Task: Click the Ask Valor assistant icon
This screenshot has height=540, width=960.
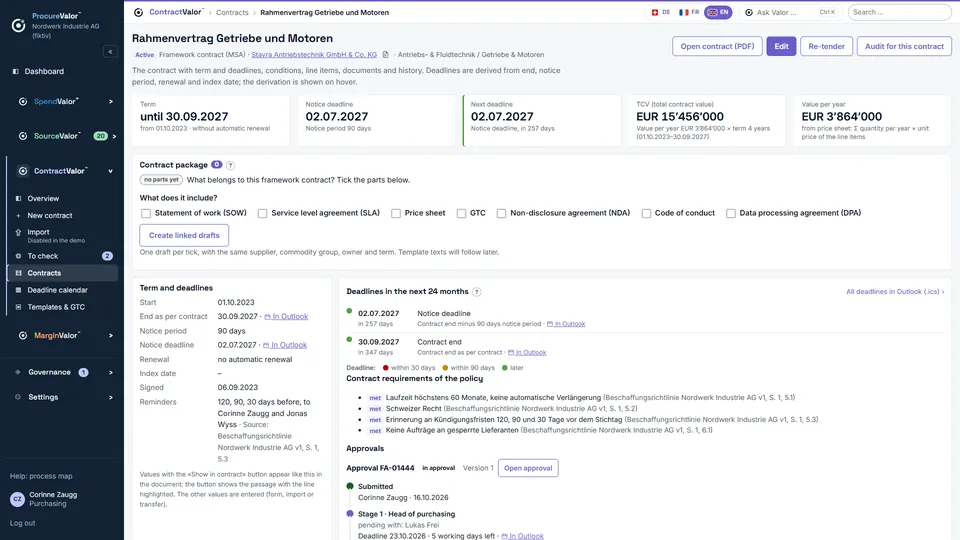Action: pos(749,12)
